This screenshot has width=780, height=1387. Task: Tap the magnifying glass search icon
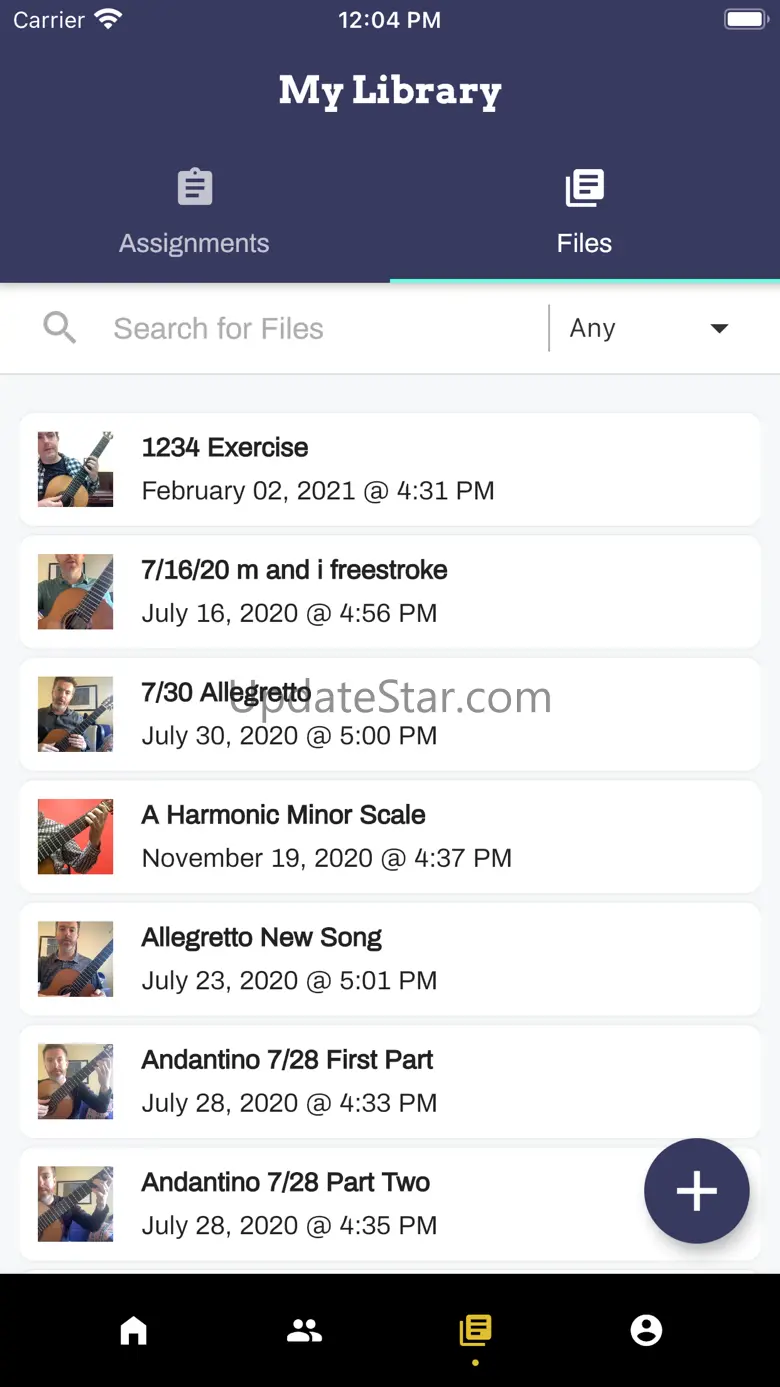pos(60,328)
